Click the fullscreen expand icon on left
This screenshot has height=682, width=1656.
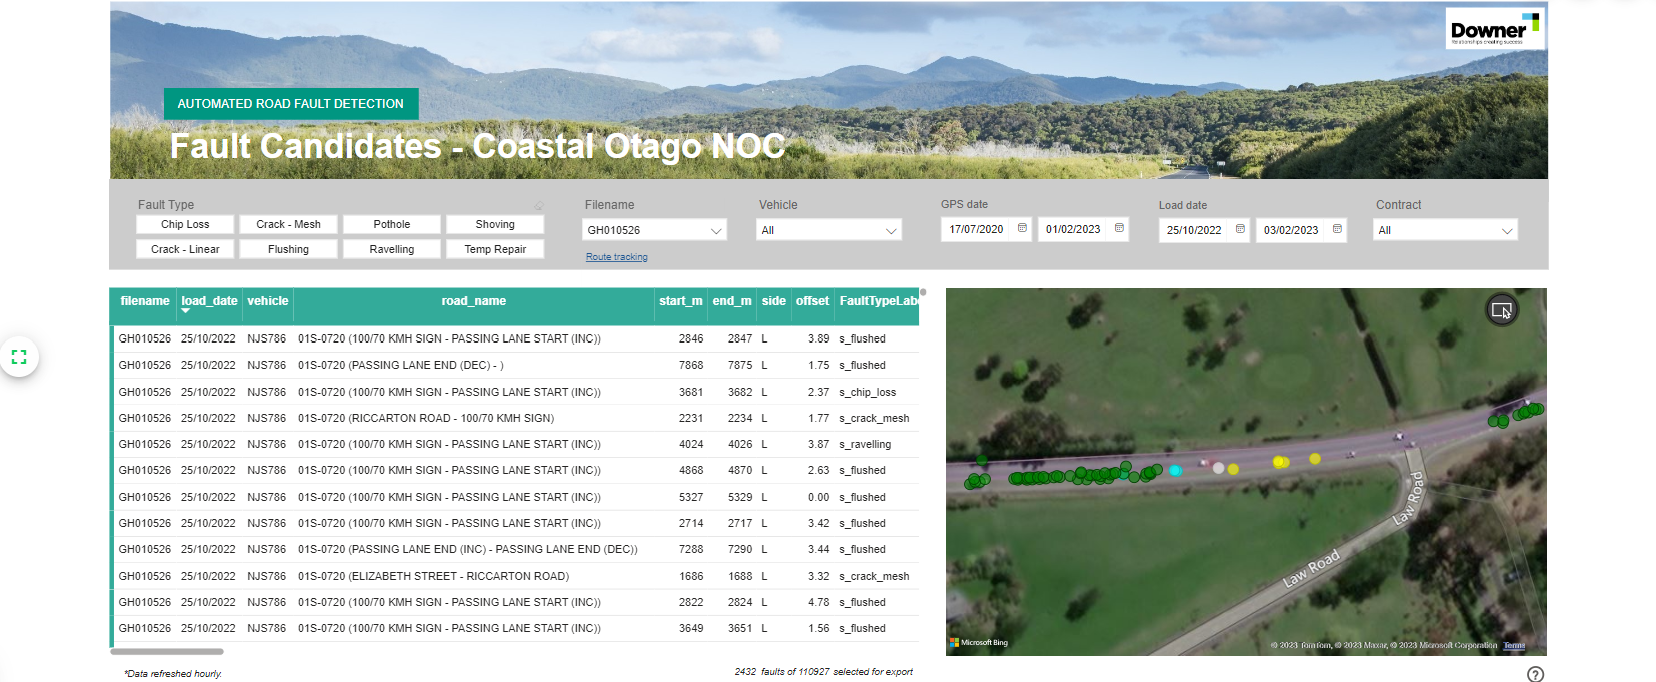(19, 356)
